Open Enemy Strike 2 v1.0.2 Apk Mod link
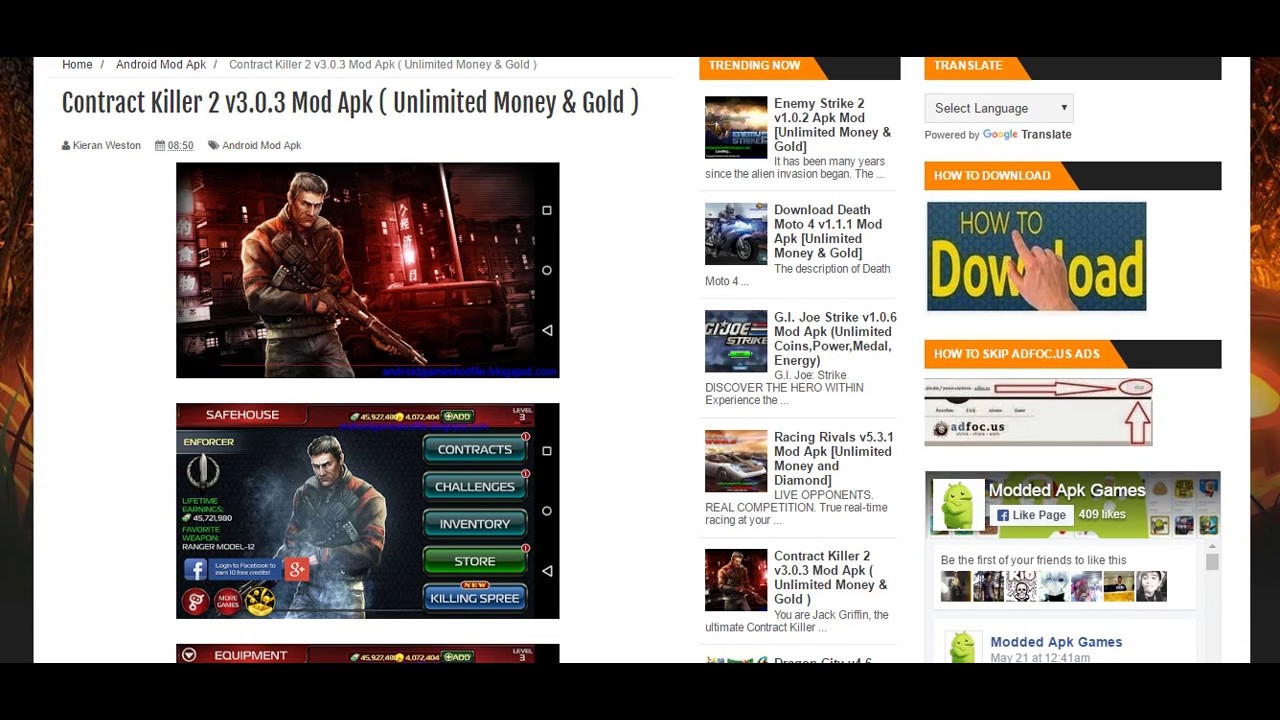Viewport: 1280px width, 720px height. point(832,125)
